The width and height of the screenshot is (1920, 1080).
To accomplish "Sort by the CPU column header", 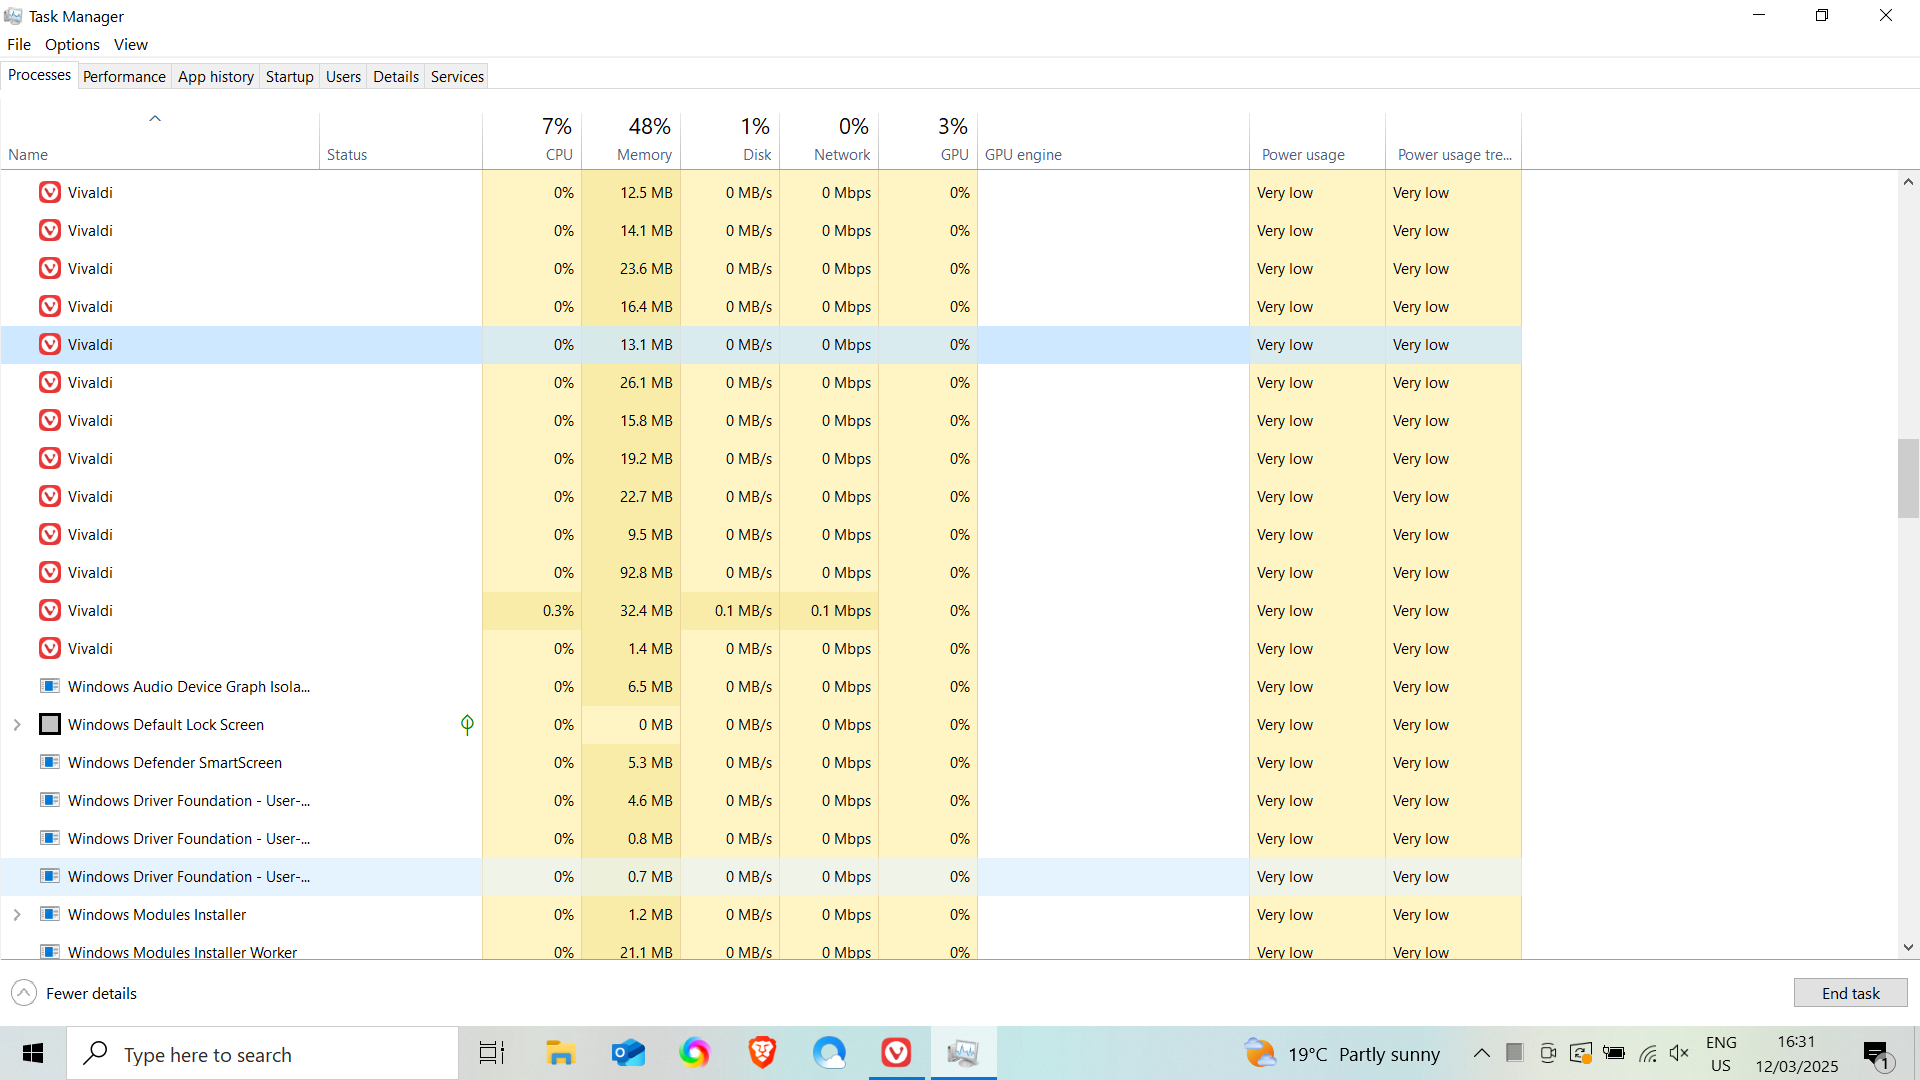I will (x=532, y=140).
